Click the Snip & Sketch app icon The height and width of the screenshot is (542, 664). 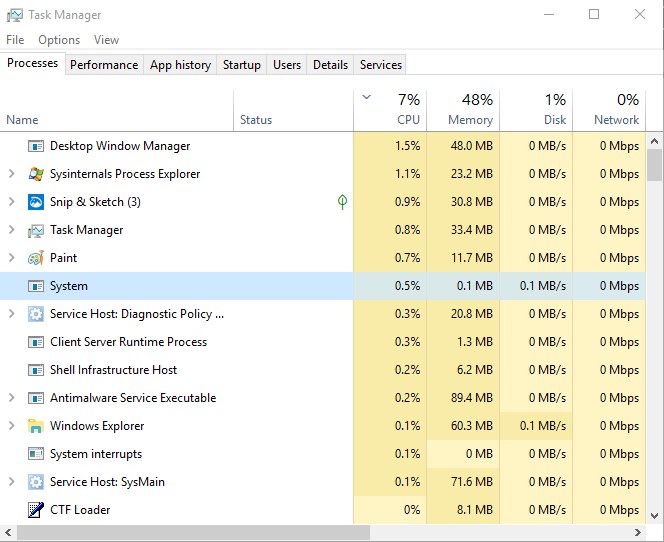(36, 202)
